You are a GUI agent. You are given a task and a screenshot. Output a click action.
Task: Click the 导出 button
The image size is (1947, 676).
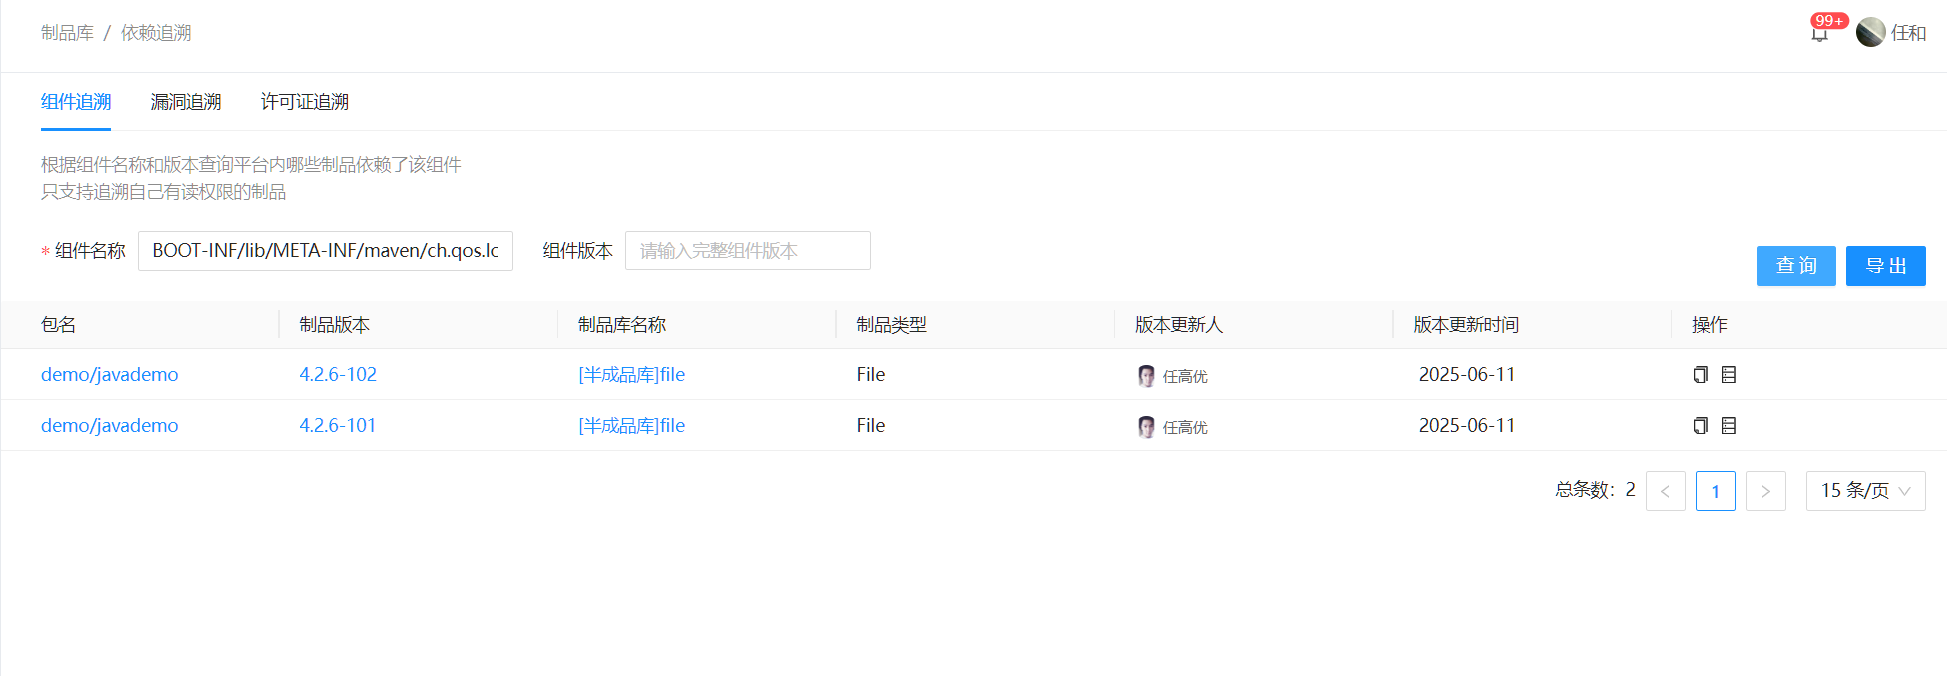pos(1885,266)
